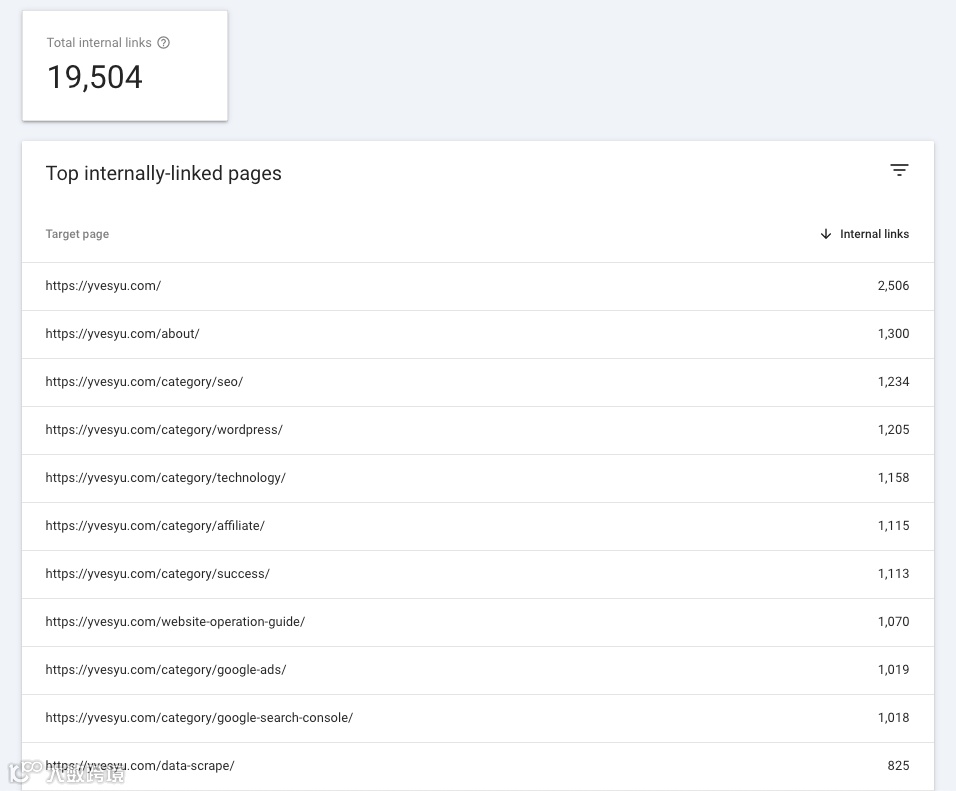The height and width of the screenshot is (791, 956).
Task: Open the https://yvesyu.com/ homepage row
Action: tap(103, 286)
